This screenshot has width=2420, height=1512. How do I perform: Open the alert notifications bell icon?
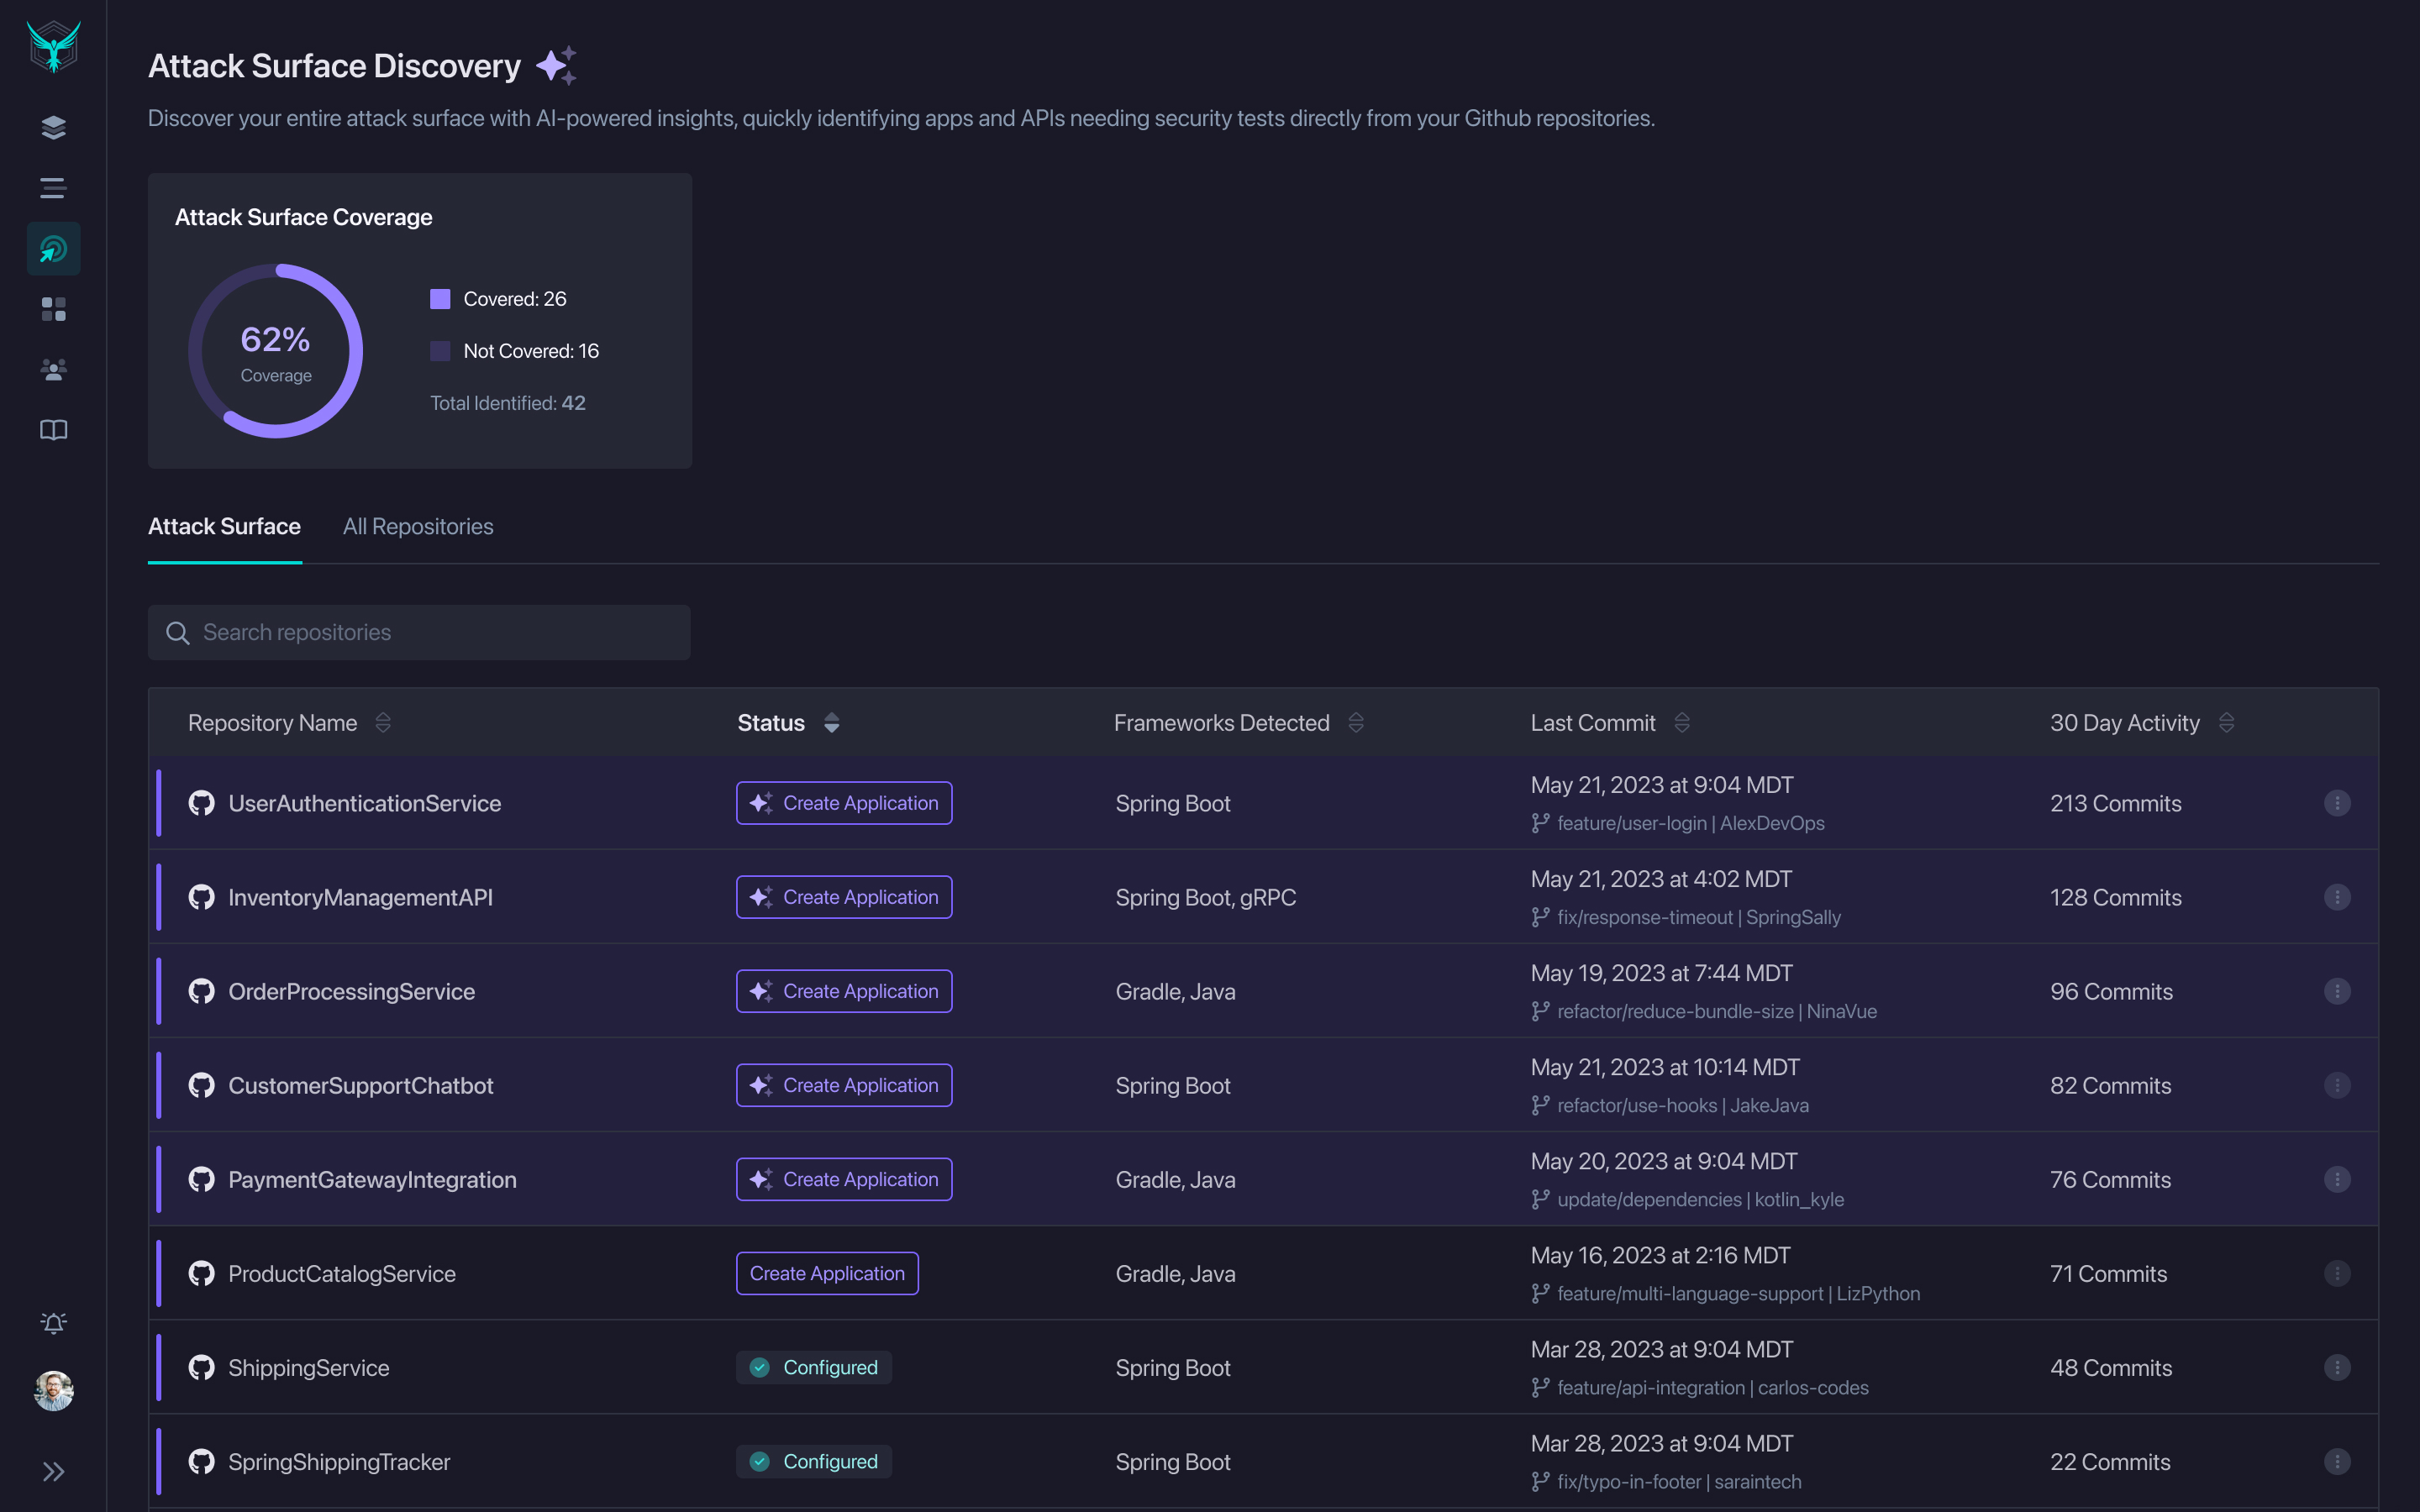click(x=54, y=1323)
